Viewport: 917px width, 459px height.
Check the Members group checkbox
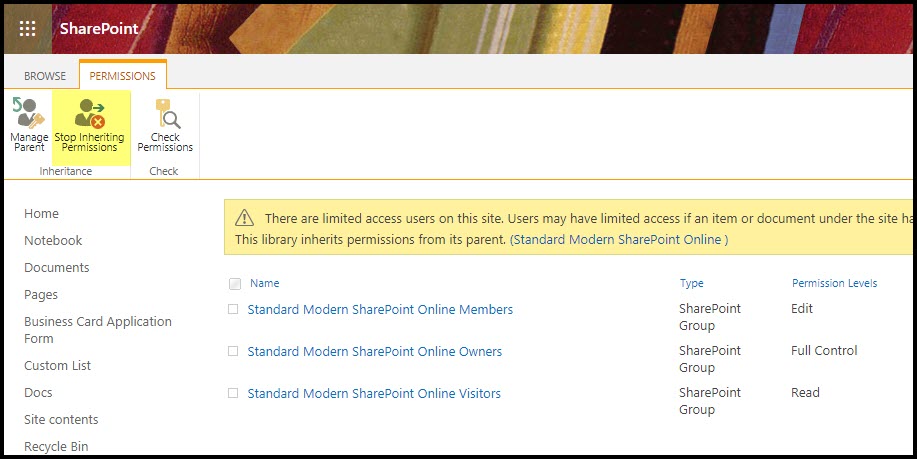[233, 310]
